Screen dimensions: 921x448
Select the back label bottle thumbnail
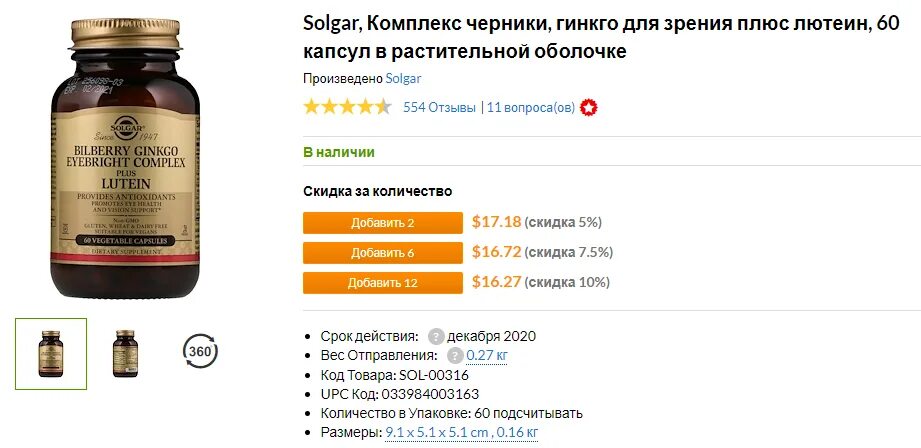(125, 353)
